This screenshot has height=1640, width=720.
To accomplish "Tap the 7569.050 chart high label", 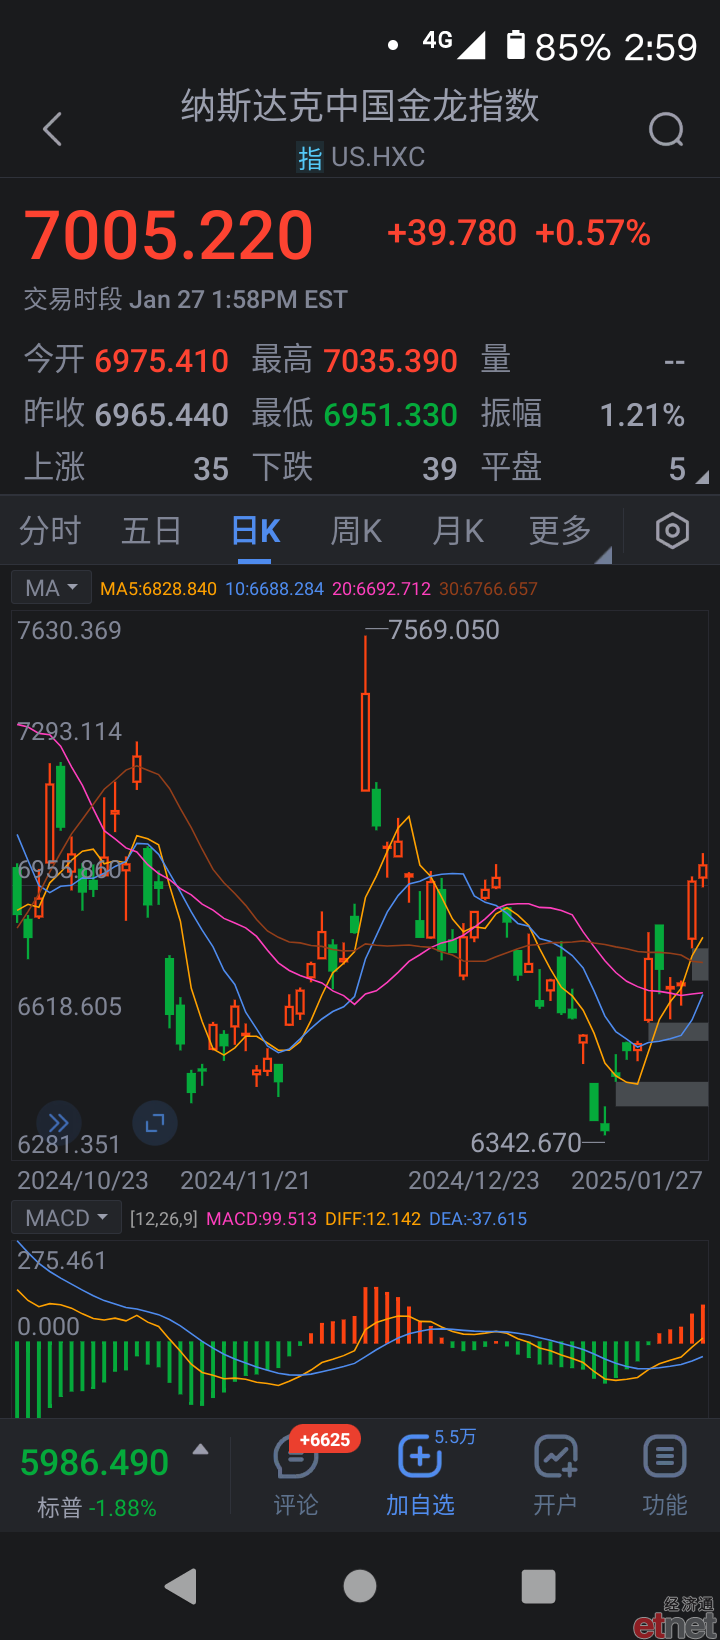I will point(443,630).
